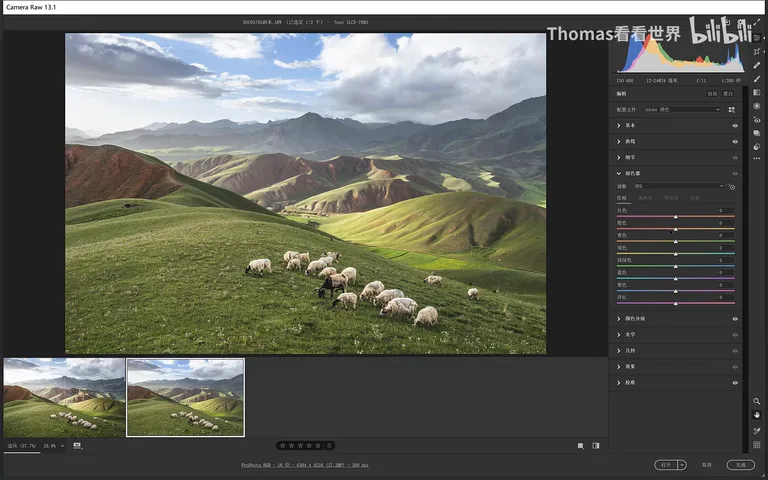
Task: Set rating to three stars
Action: (300, 446)
